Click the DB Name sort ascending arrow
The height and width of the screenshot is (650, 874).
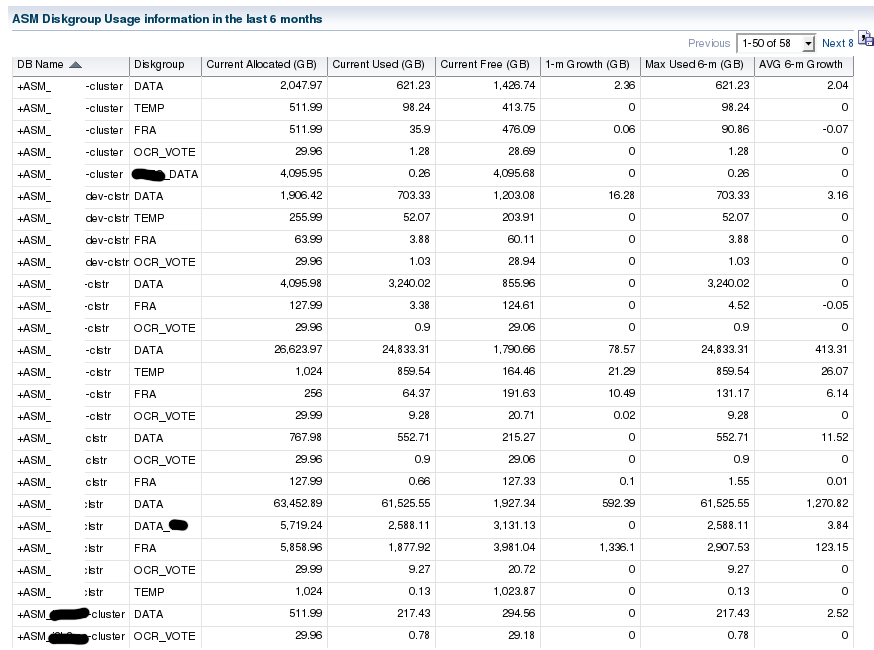coord(75,65)
